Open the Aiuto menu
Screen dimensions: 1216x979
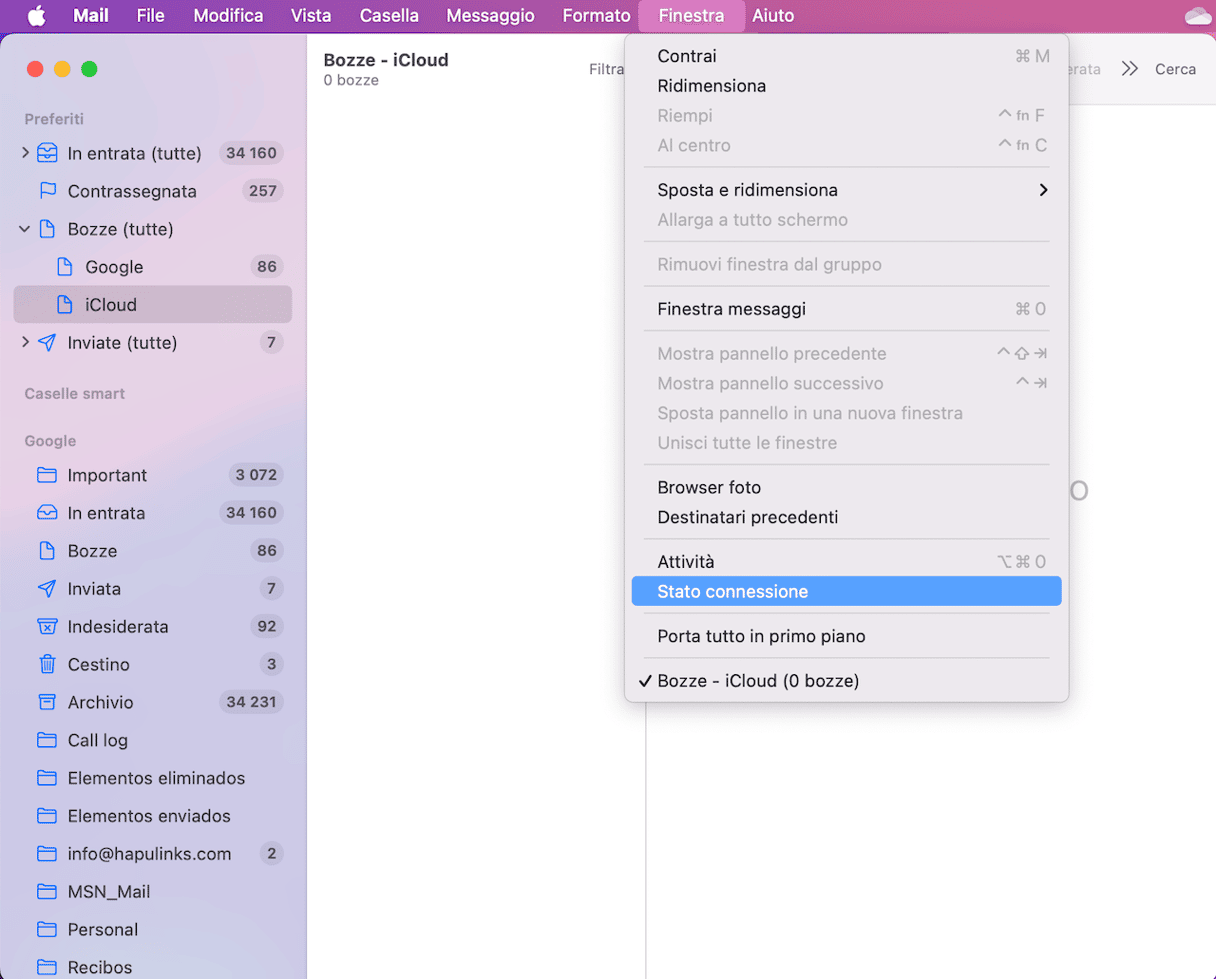[x=773, y=16]
